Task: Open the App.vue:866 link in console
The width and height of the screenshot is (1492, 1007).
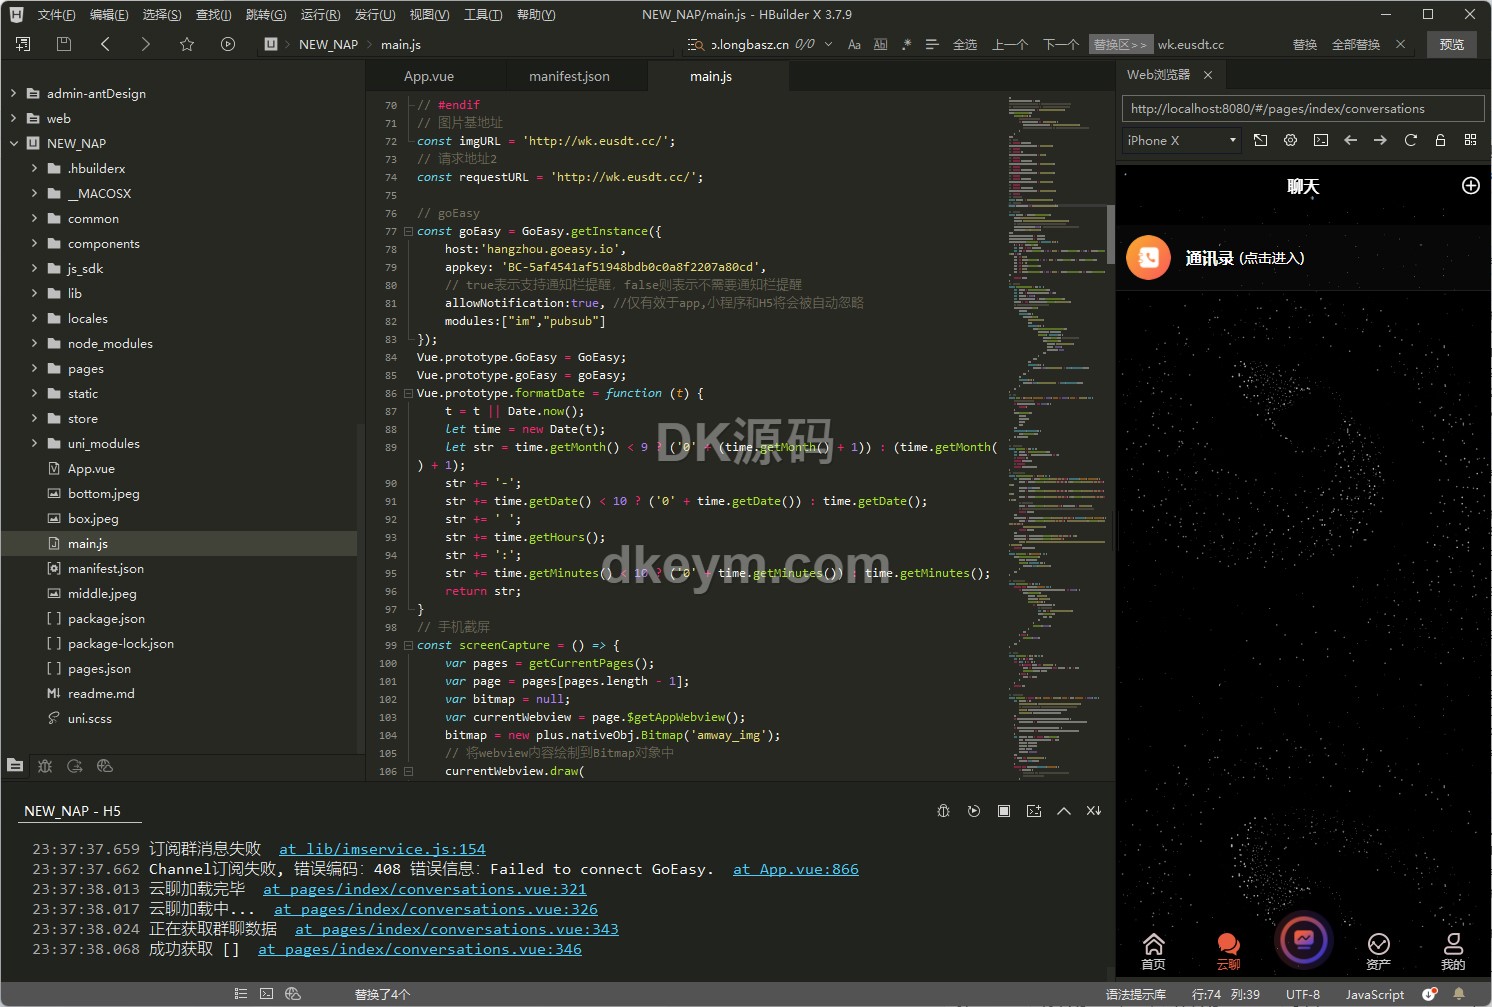Action: pos(795,869)
